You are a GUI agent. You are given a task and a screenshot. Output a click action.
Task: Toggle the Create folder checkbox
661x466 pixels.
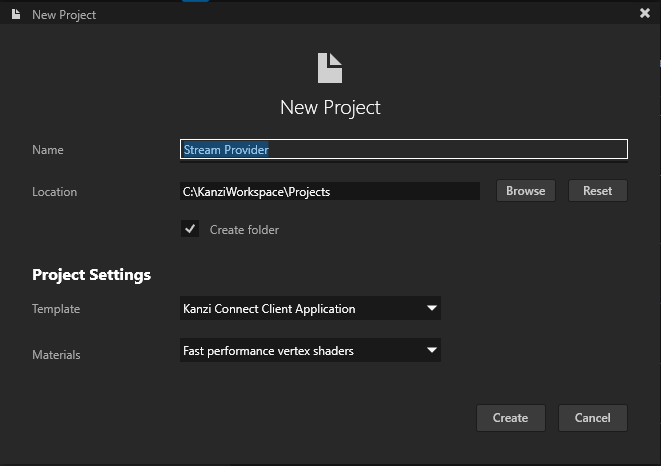click(190, 229)
